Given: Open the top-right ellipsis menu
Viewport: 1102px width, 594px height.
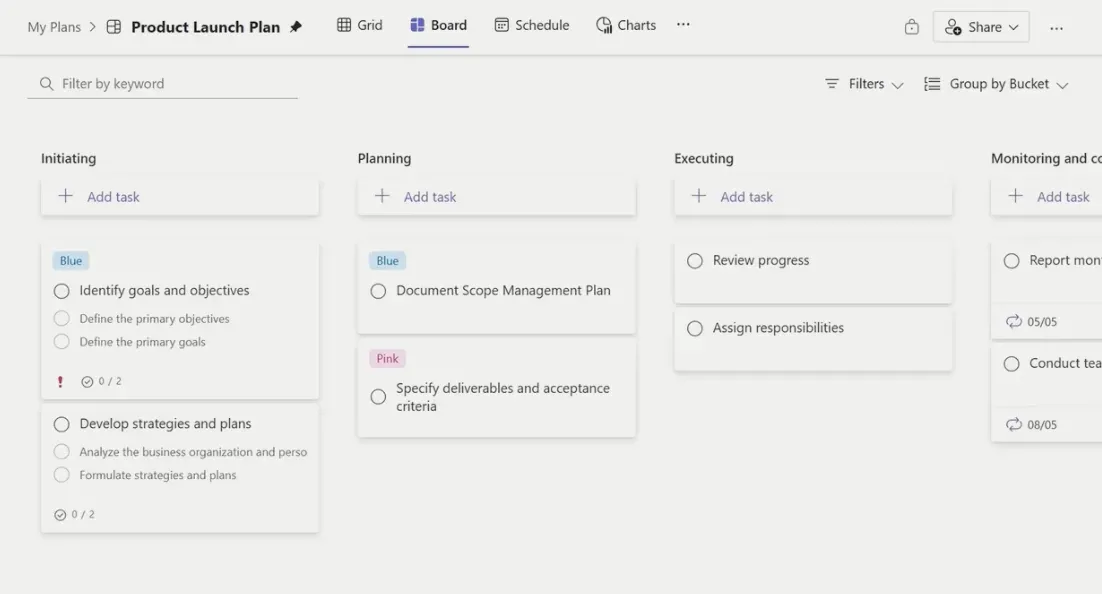Looking at the screenshot, I should tap(1056, 27).
